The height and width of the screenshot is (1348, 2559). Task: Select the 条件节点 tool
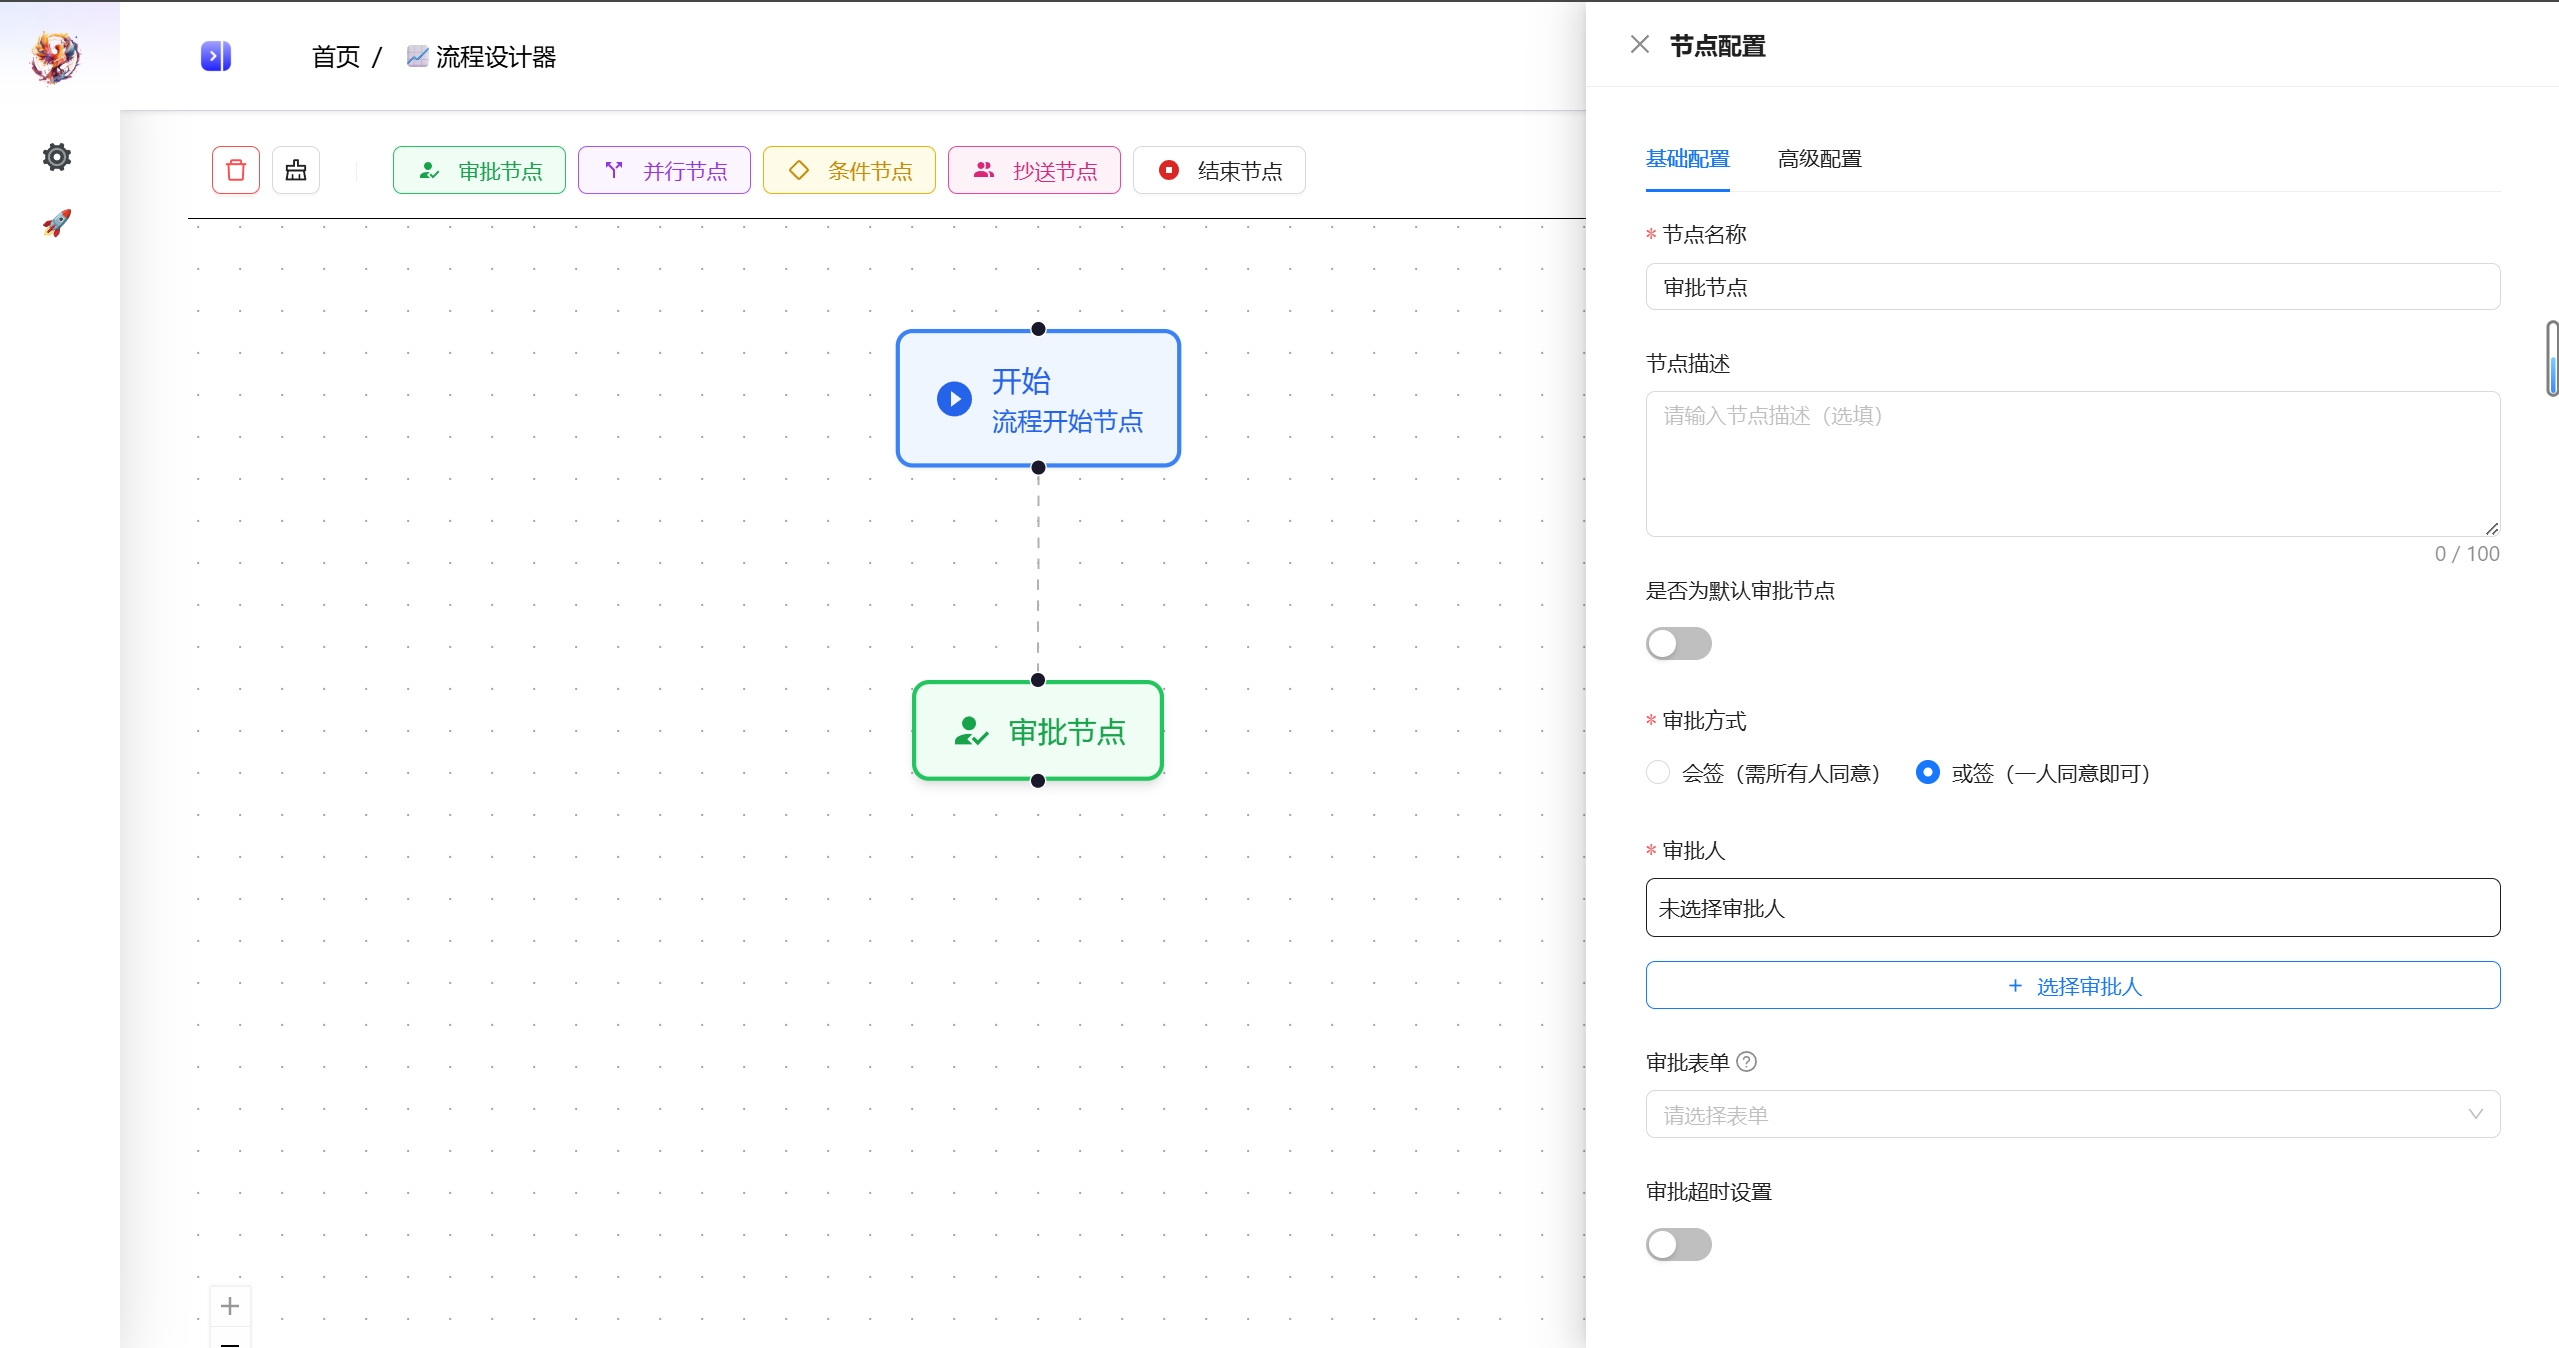click(848, 169)
